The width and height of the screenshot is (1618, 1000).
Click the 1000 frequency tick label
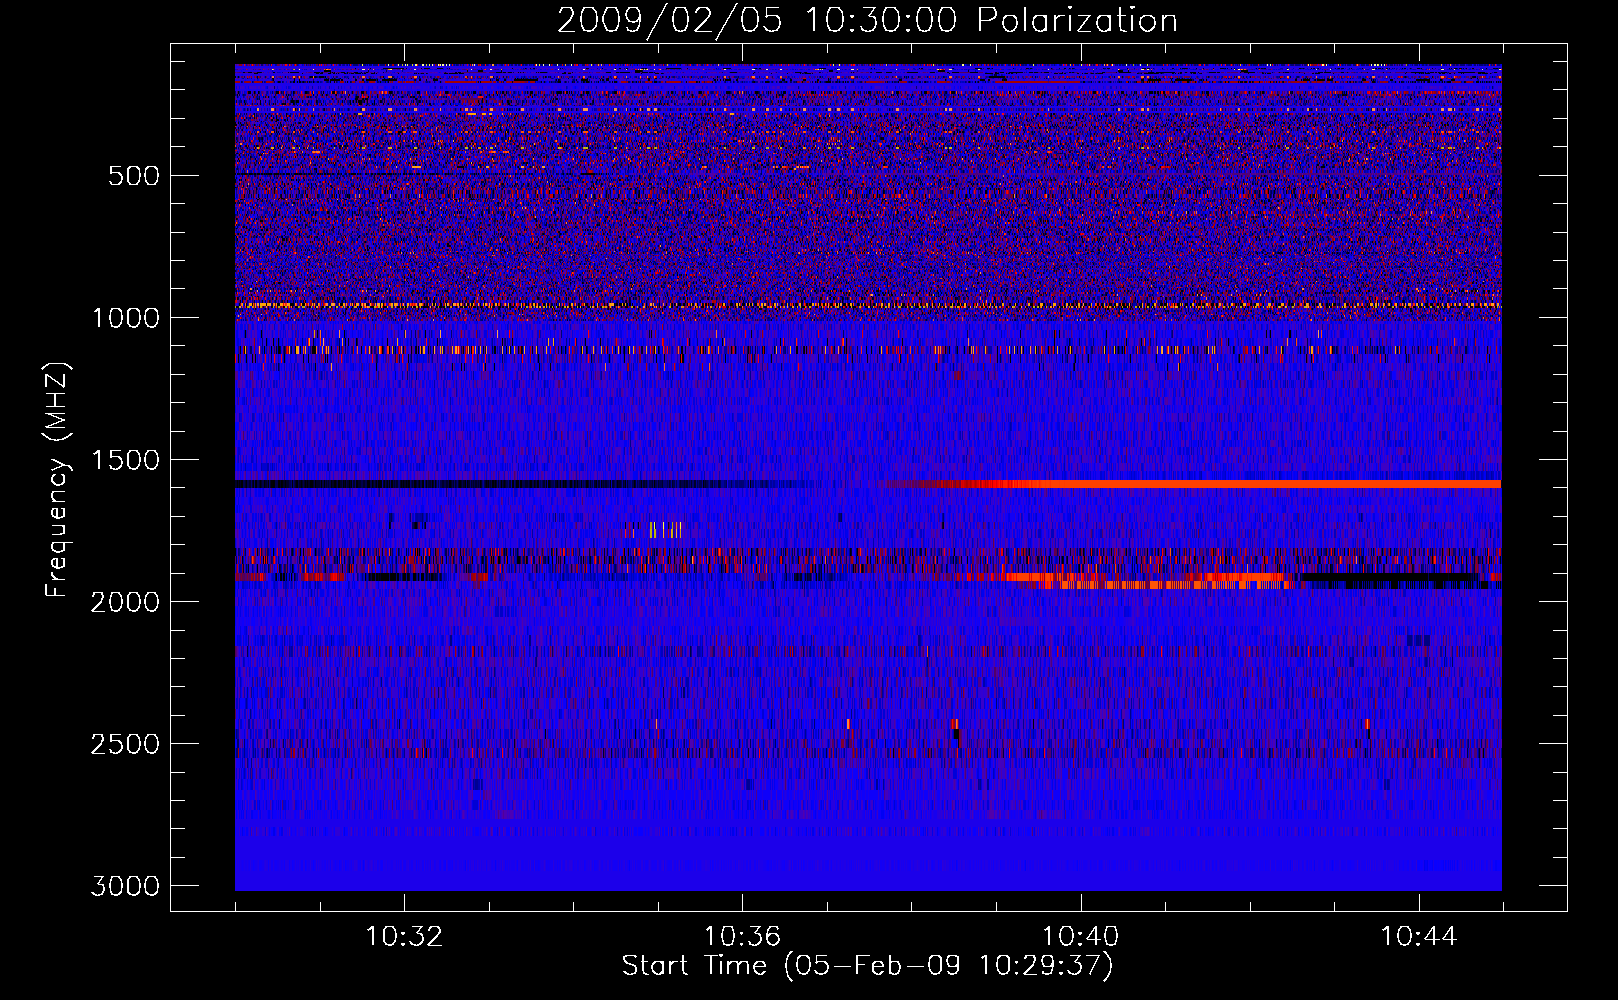tap(125, 318)
